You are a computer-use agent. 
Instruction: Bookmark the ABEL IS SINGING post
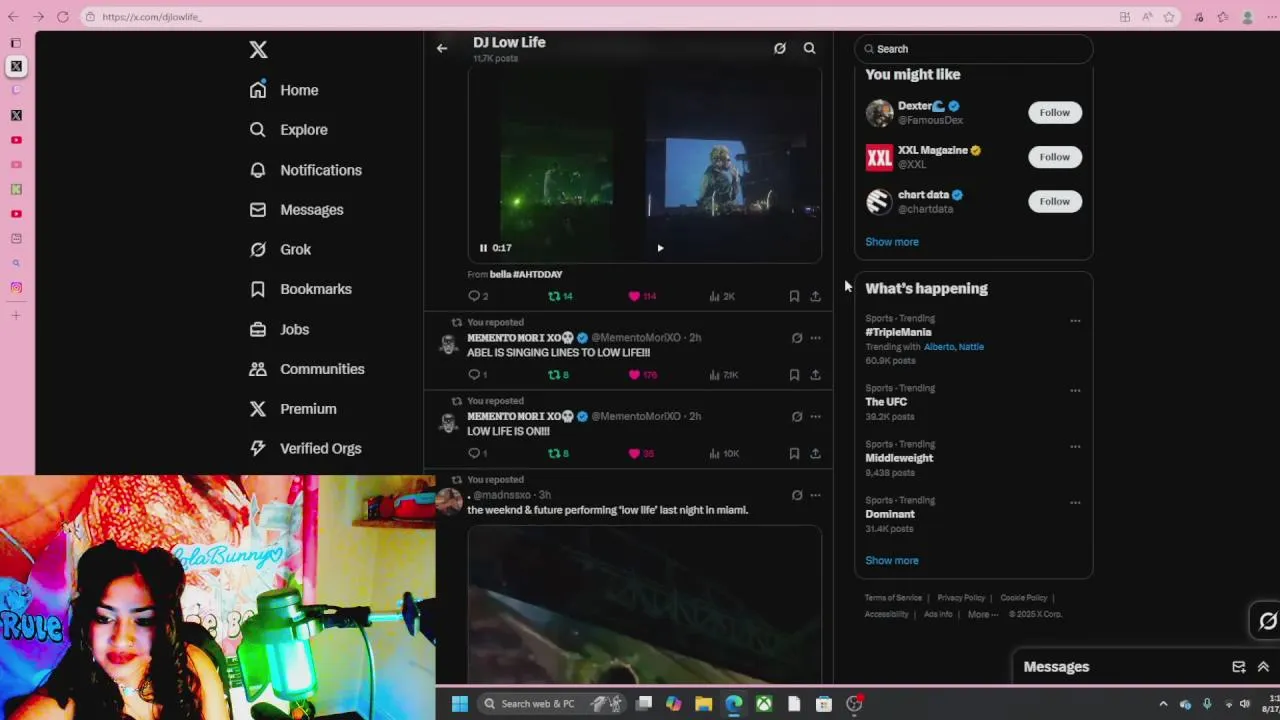[794, 375]
